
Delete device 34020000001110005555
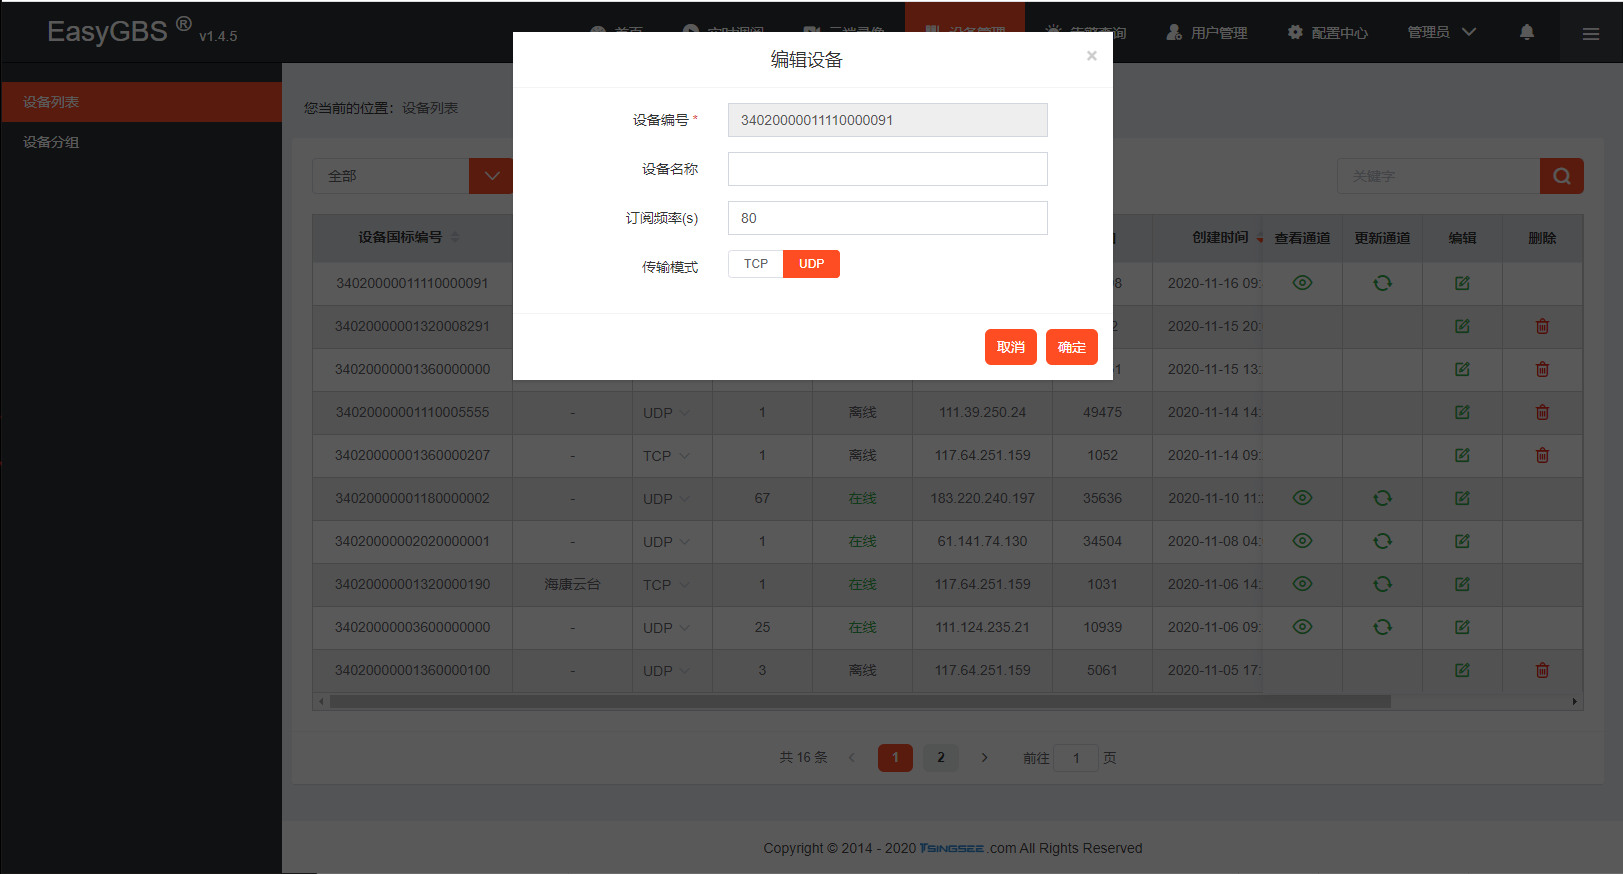pos(1542,412)
